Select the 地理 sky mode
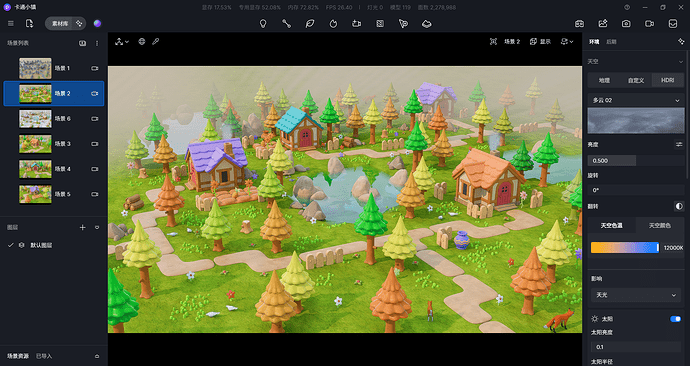 click(x=604, y=80)
